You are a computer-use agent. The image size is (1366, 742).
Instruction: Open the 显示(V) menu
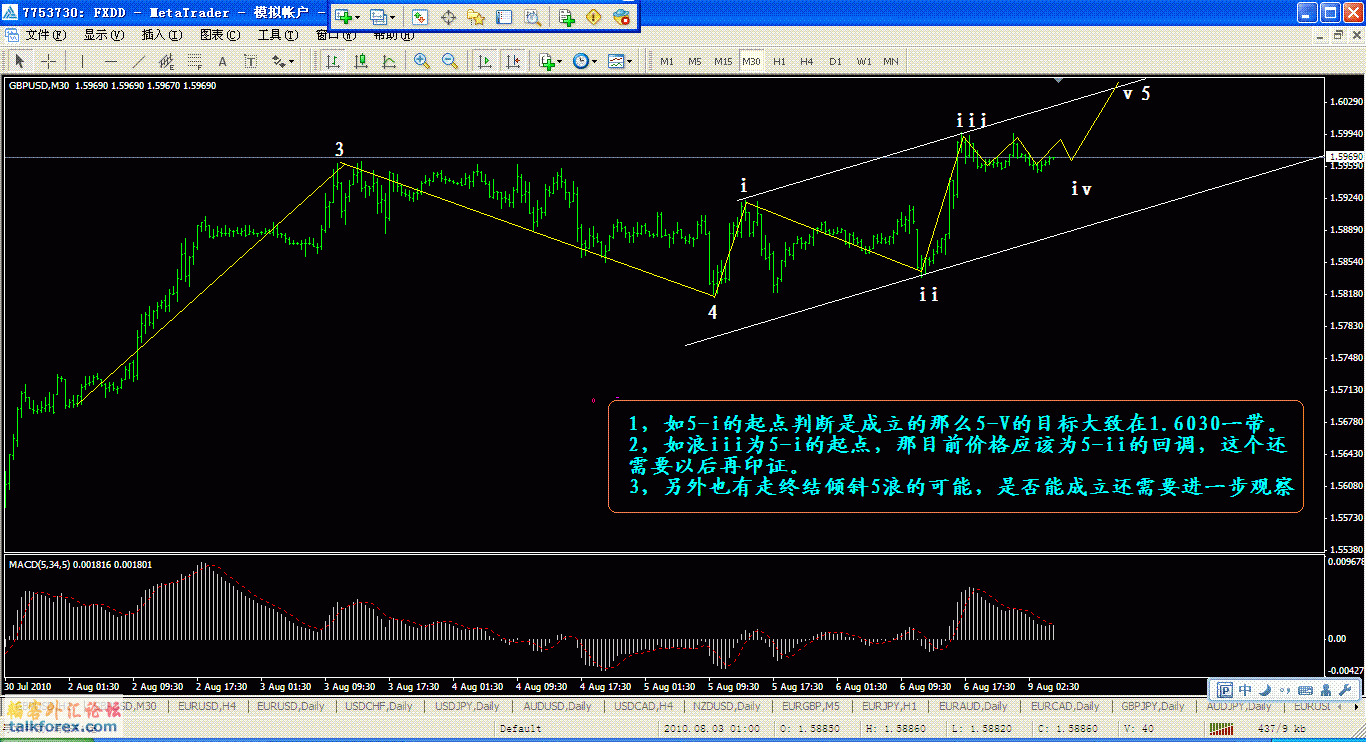pyautogui.click(x=104, y=34)
